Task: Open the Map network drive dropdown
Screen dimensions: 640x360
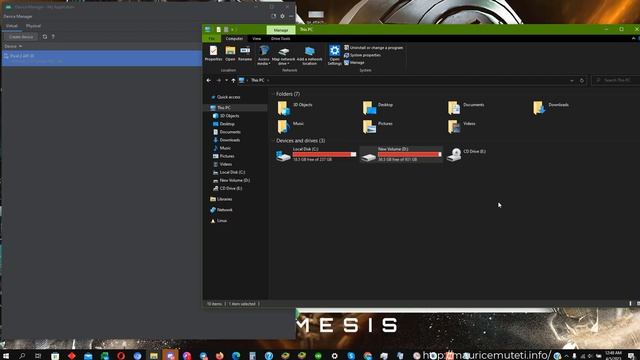Action: click(283, 56)
